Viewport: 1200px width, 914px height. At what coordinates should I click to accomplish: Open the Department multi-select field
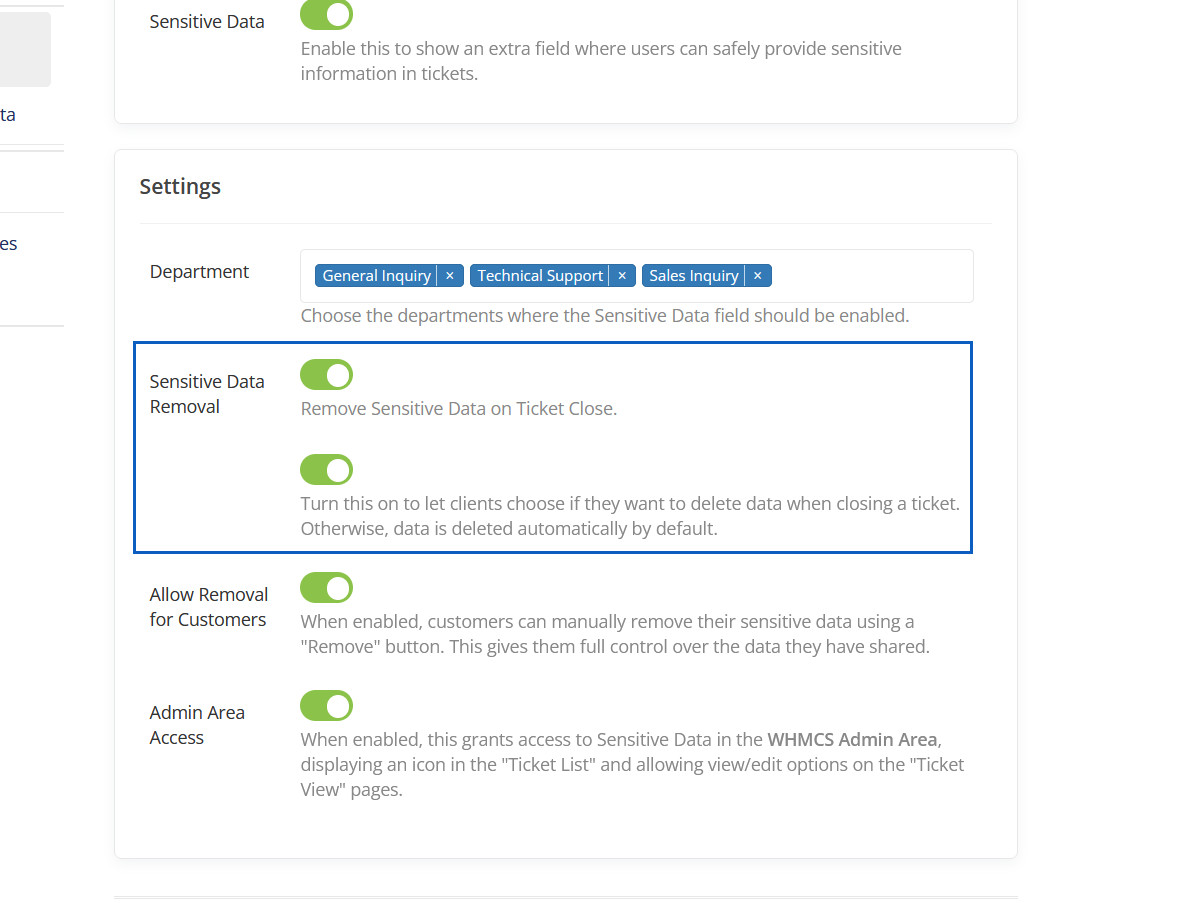pyautogui.click(x=870, y=276)
